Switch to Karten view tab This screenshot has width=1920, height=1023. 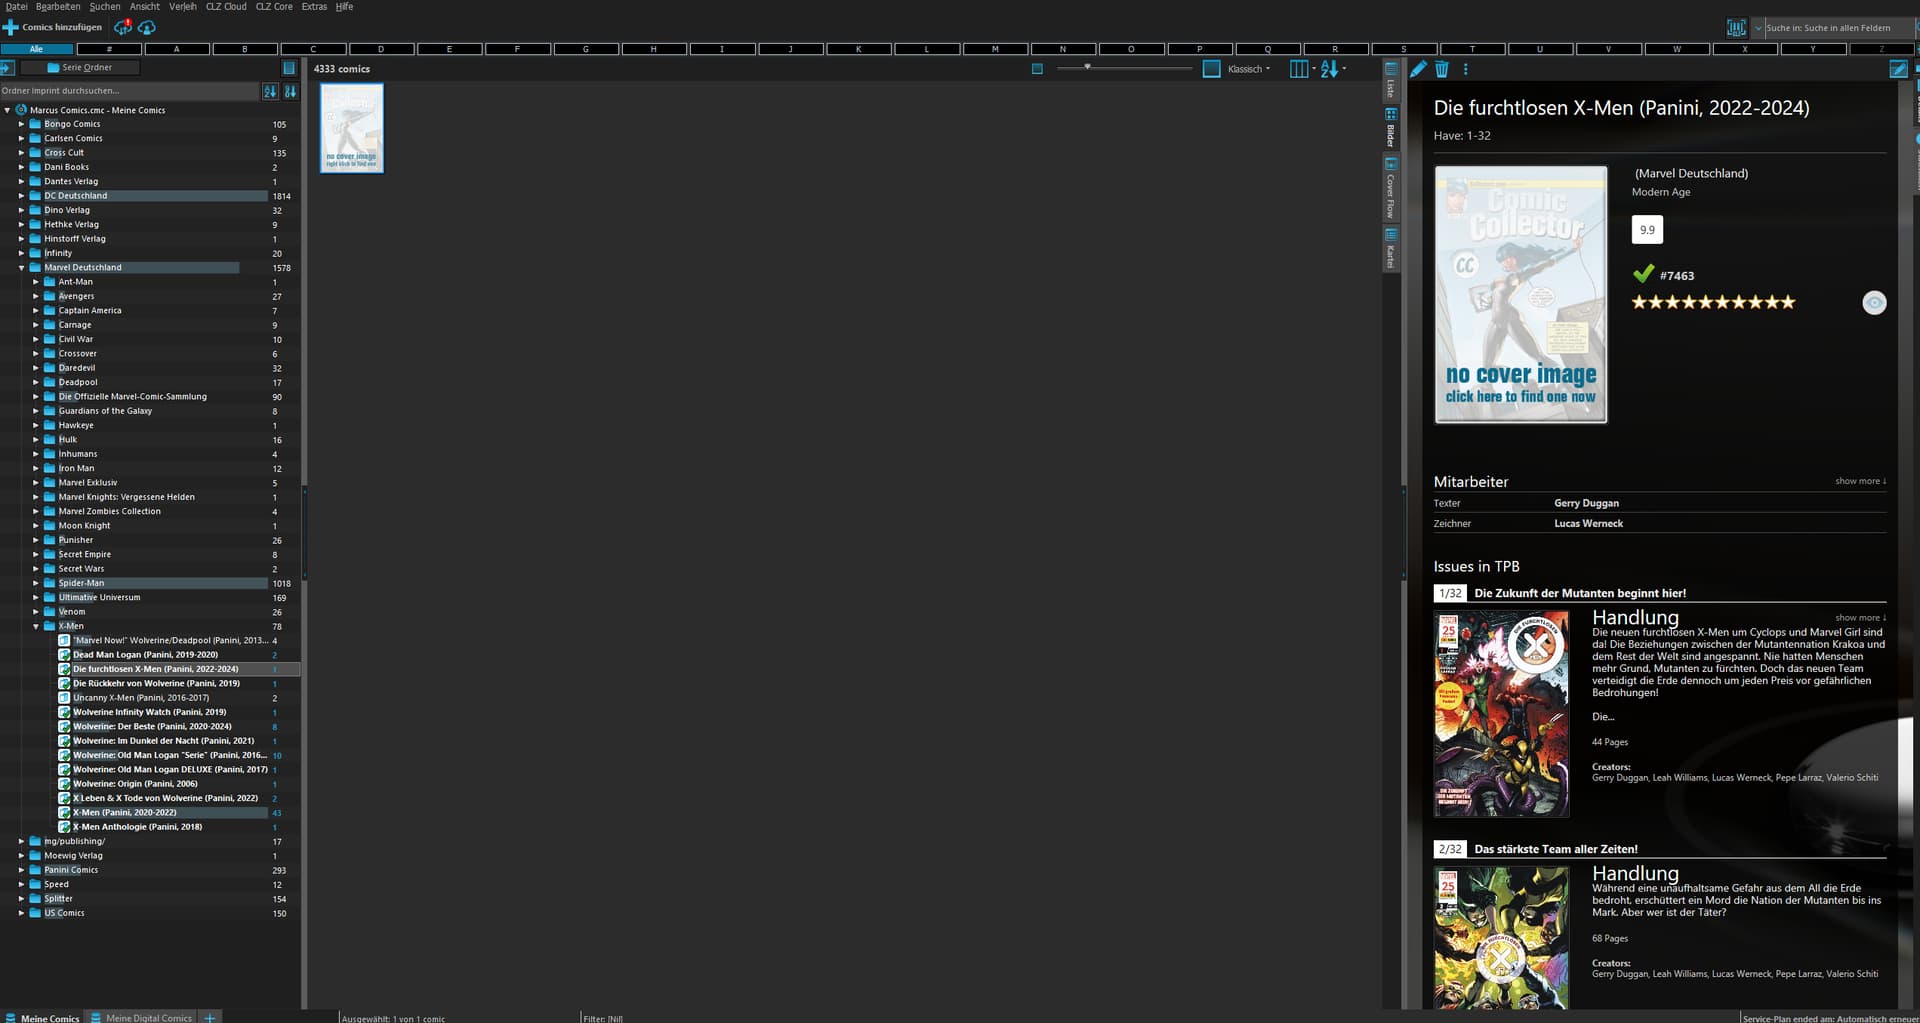pyautogui.click(x=1390, y=248)
